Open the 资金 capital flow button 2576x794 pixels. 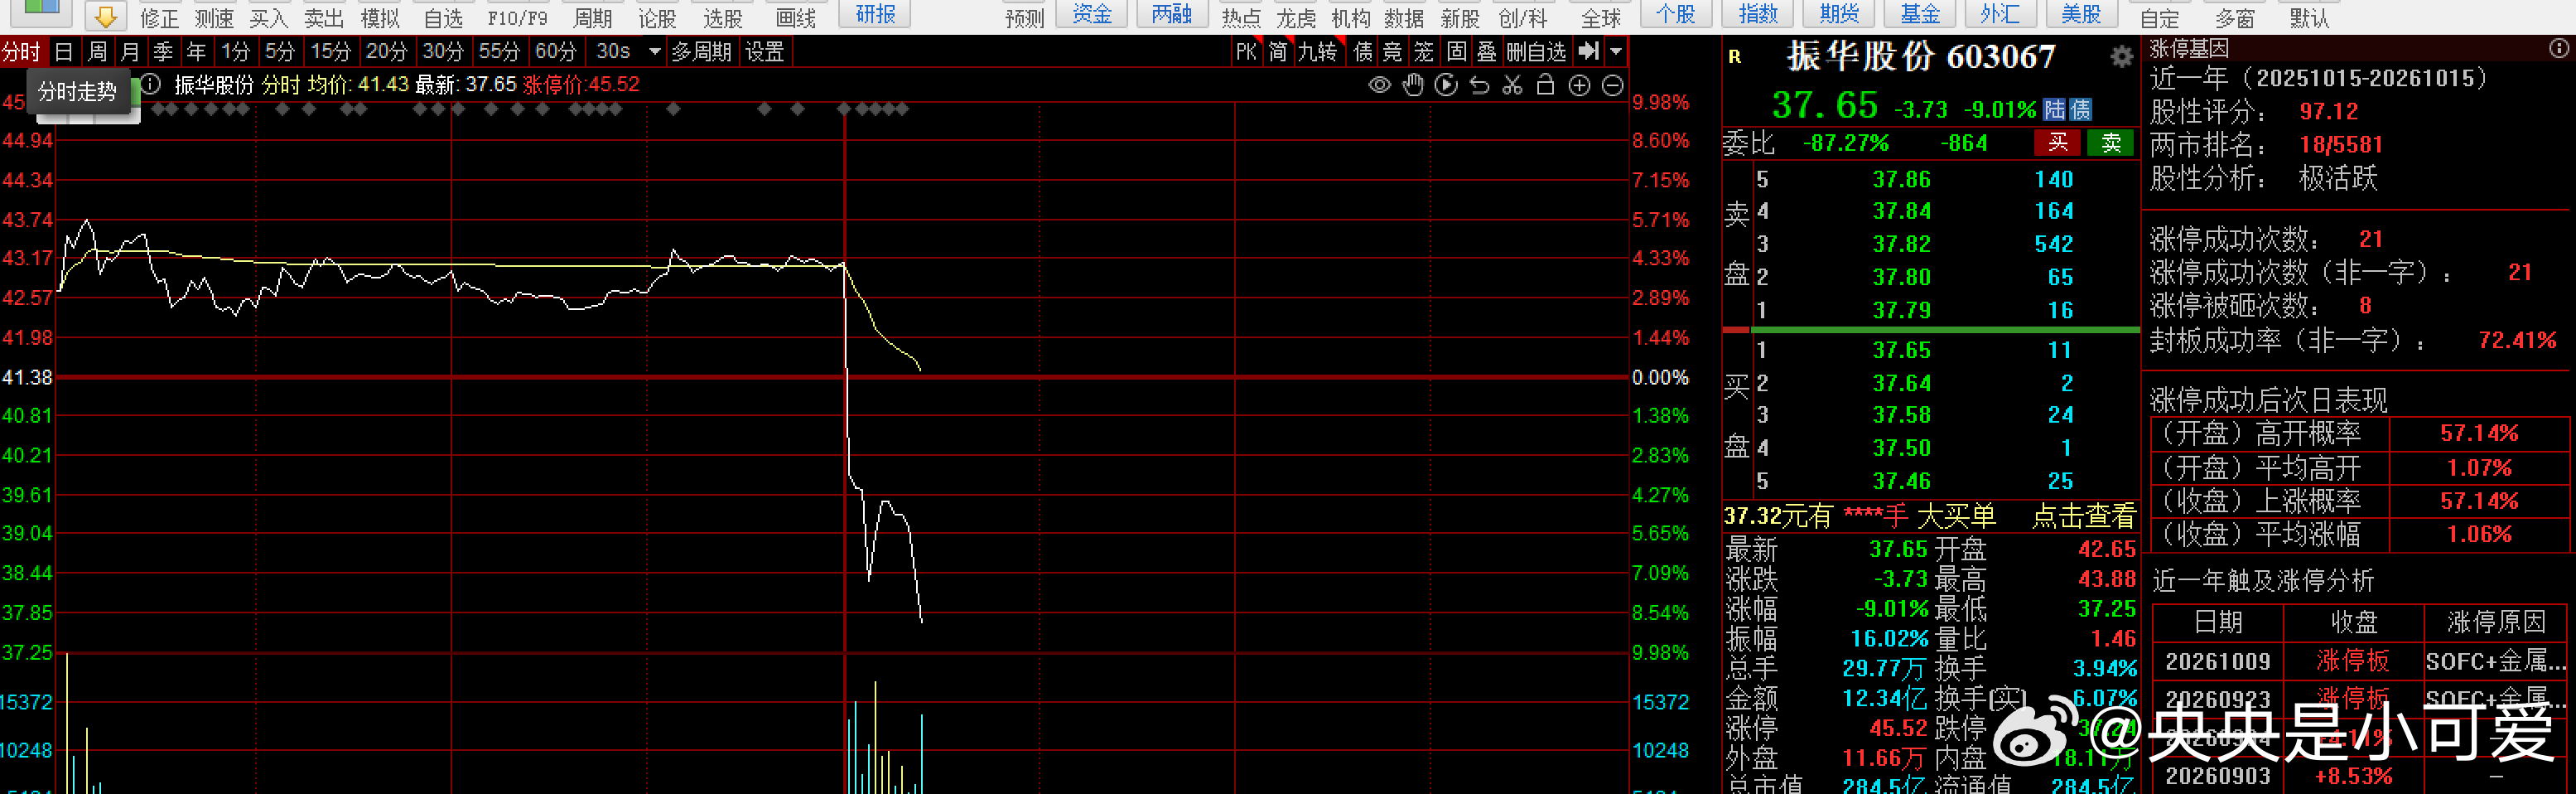pos(1091,14)
